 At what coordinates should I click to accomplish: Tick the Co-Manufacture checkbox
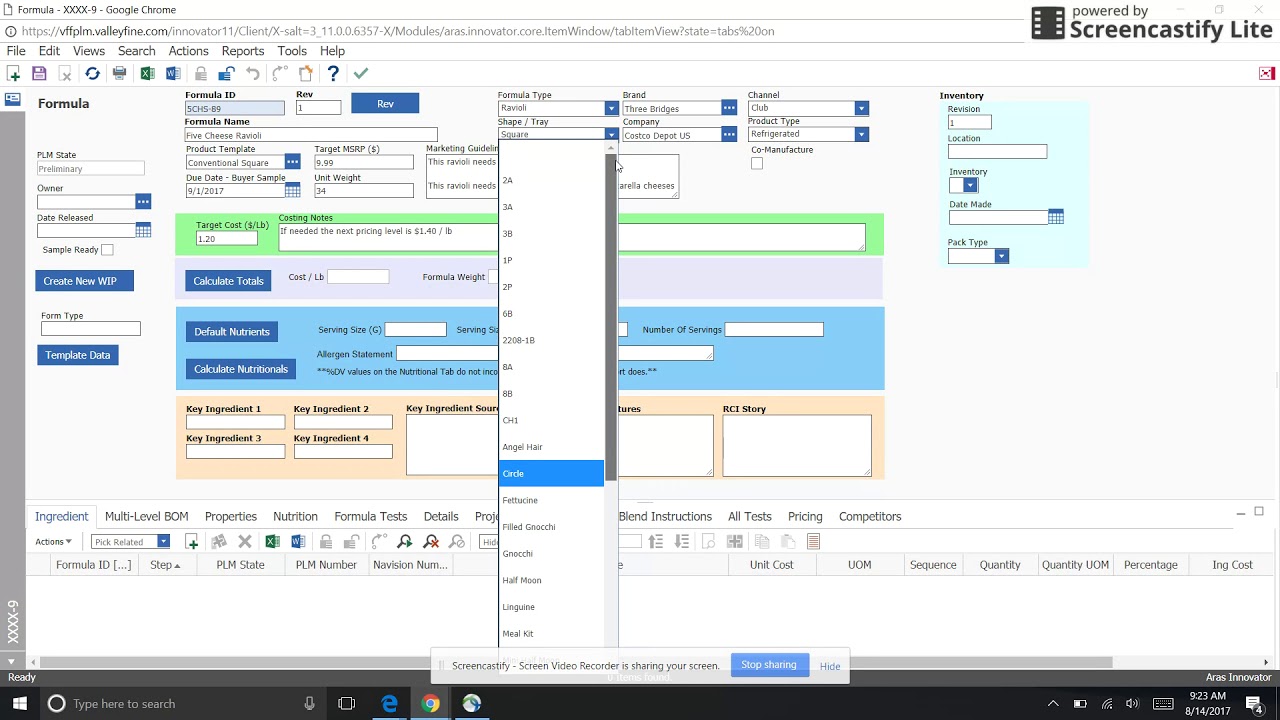[x=757, y=164]
